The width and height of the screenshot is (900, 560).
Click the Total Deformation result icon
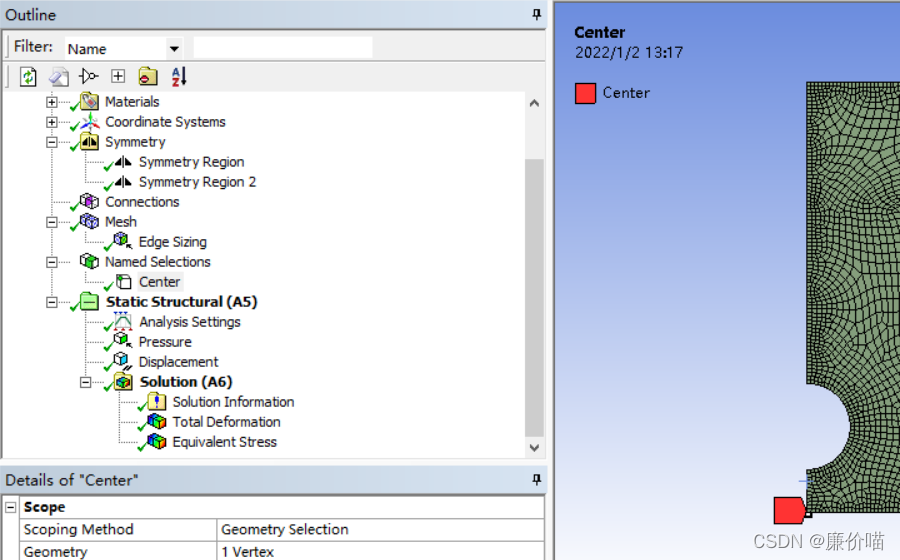(157, 422)
